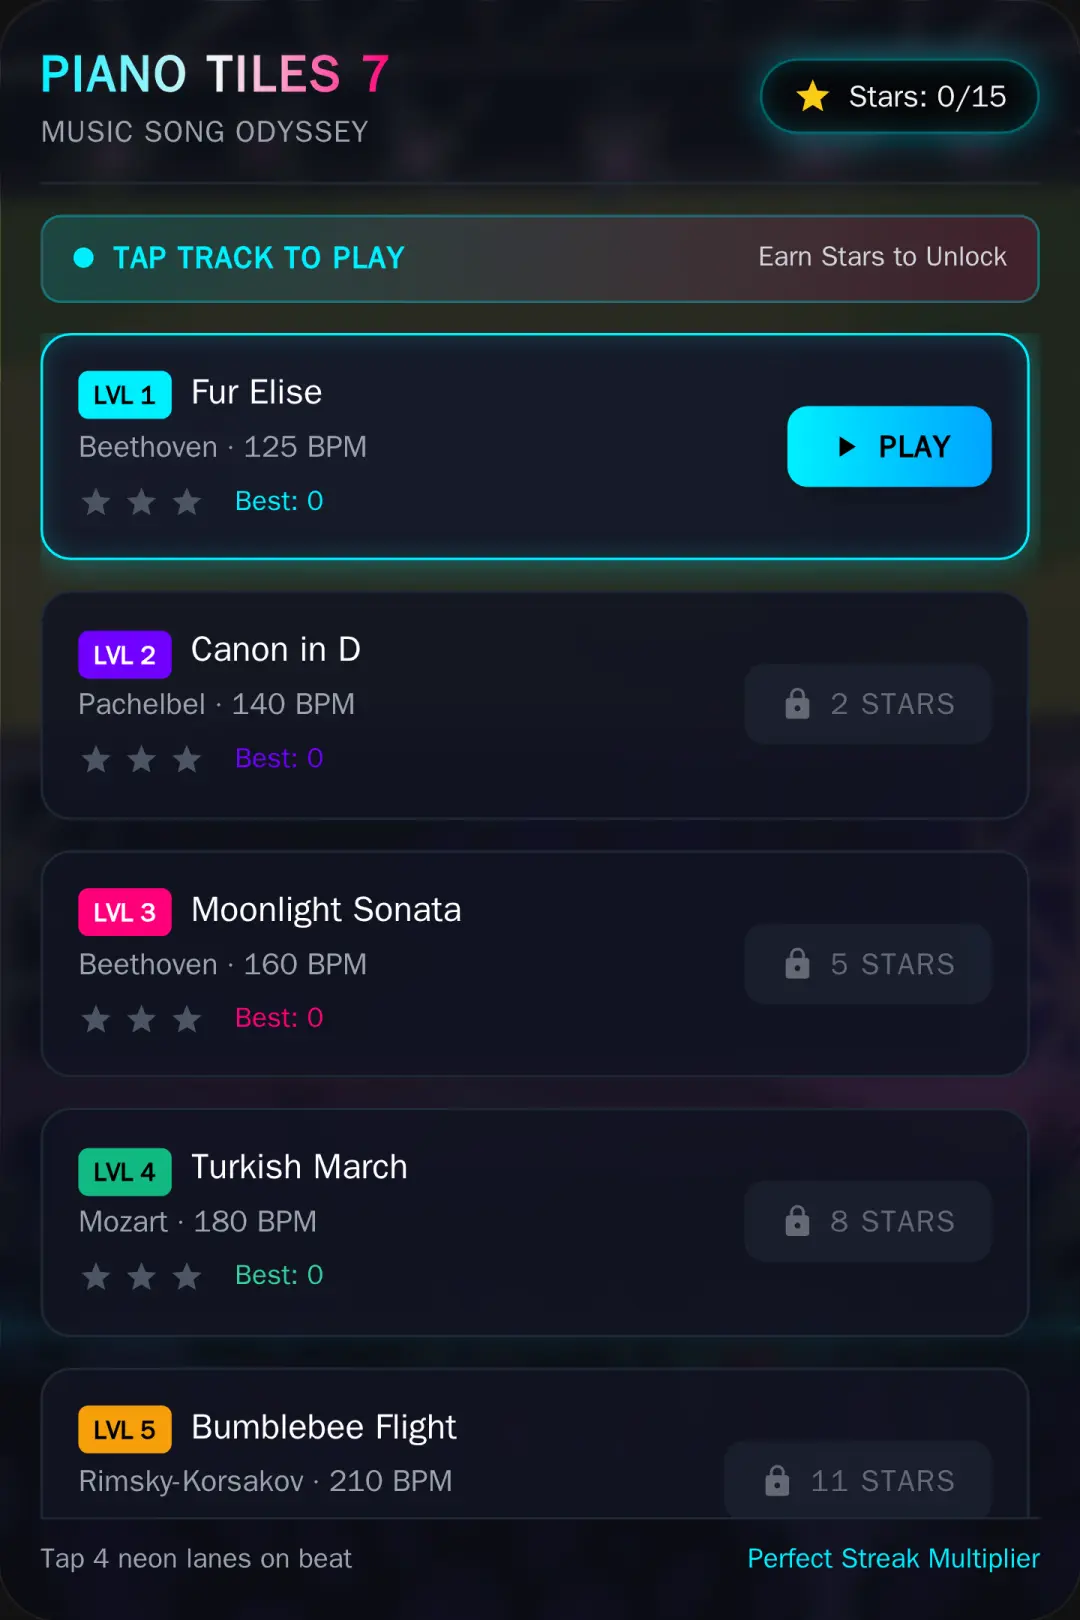1080x1620 pixels.
Task: Click the lock icon on 2 STARS badge
Action: [x=797, y=703]
